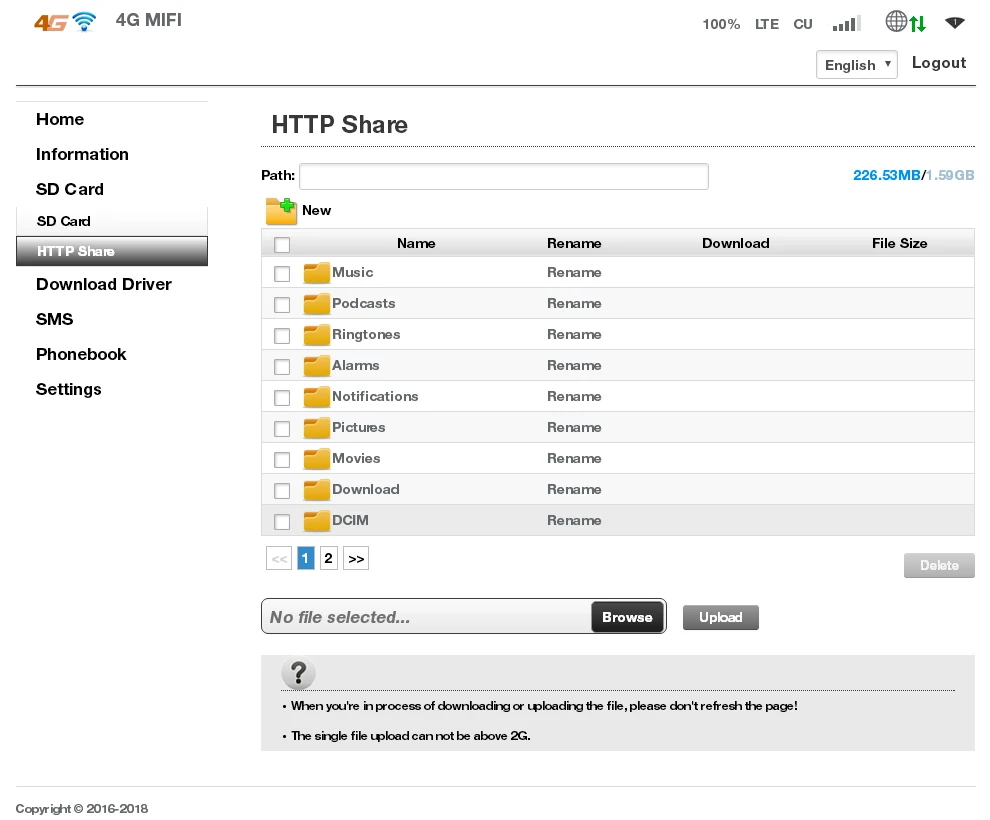Open the Ringtones folder icon
Screen dimensions: 990x820
[x=316, y=335]
